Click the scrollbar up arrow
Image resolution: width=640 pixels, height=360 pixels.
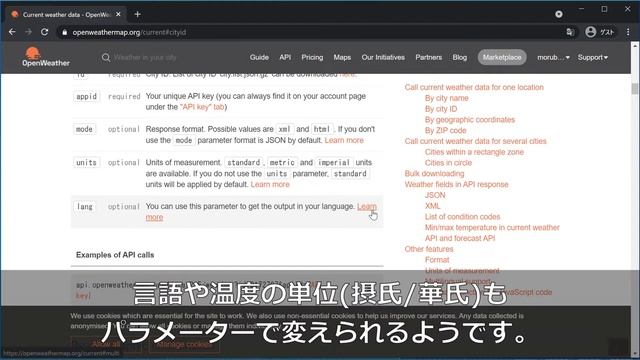coord(635,46)
